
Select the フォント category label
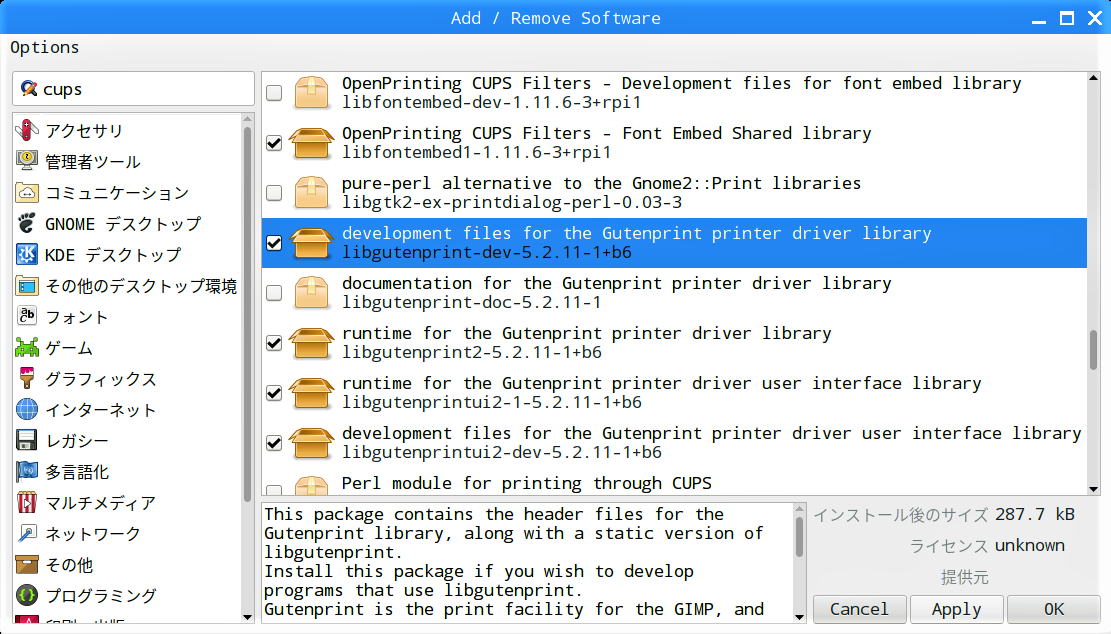[77, 317]
